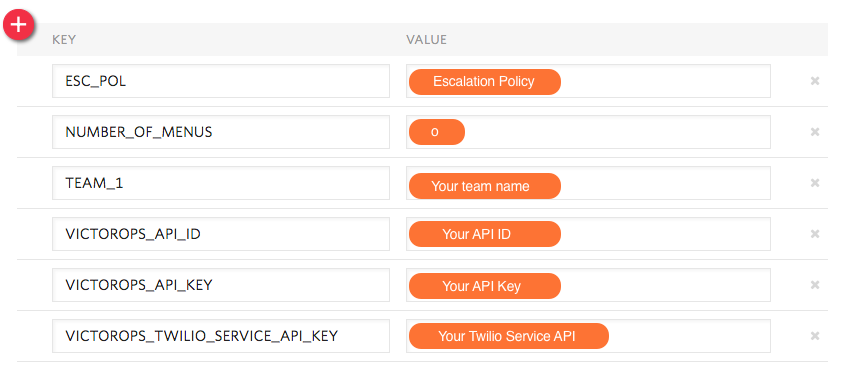Remove the ESC_POL row with its X
Image resolution: width=856 pixels, height=373 pixels.
[x=815, y=81]
